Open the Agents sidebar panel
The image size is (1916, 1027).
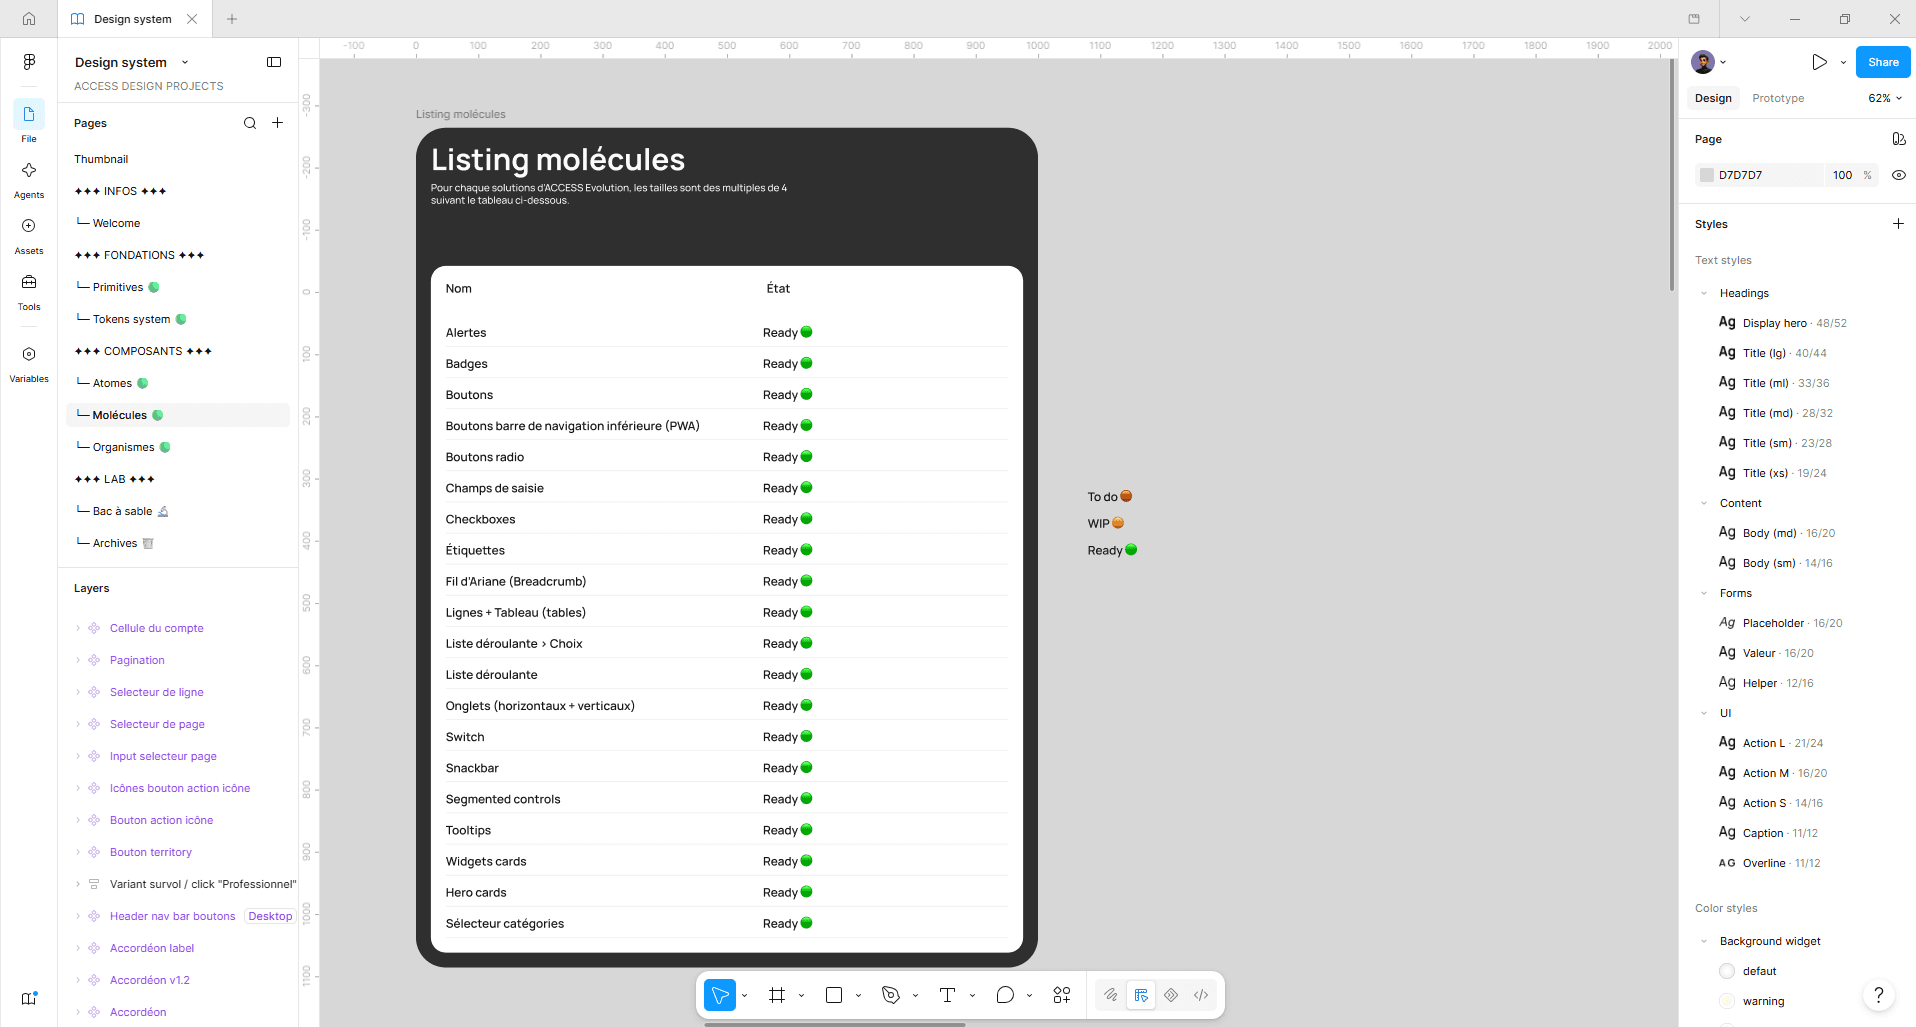[x=29, y=179]
